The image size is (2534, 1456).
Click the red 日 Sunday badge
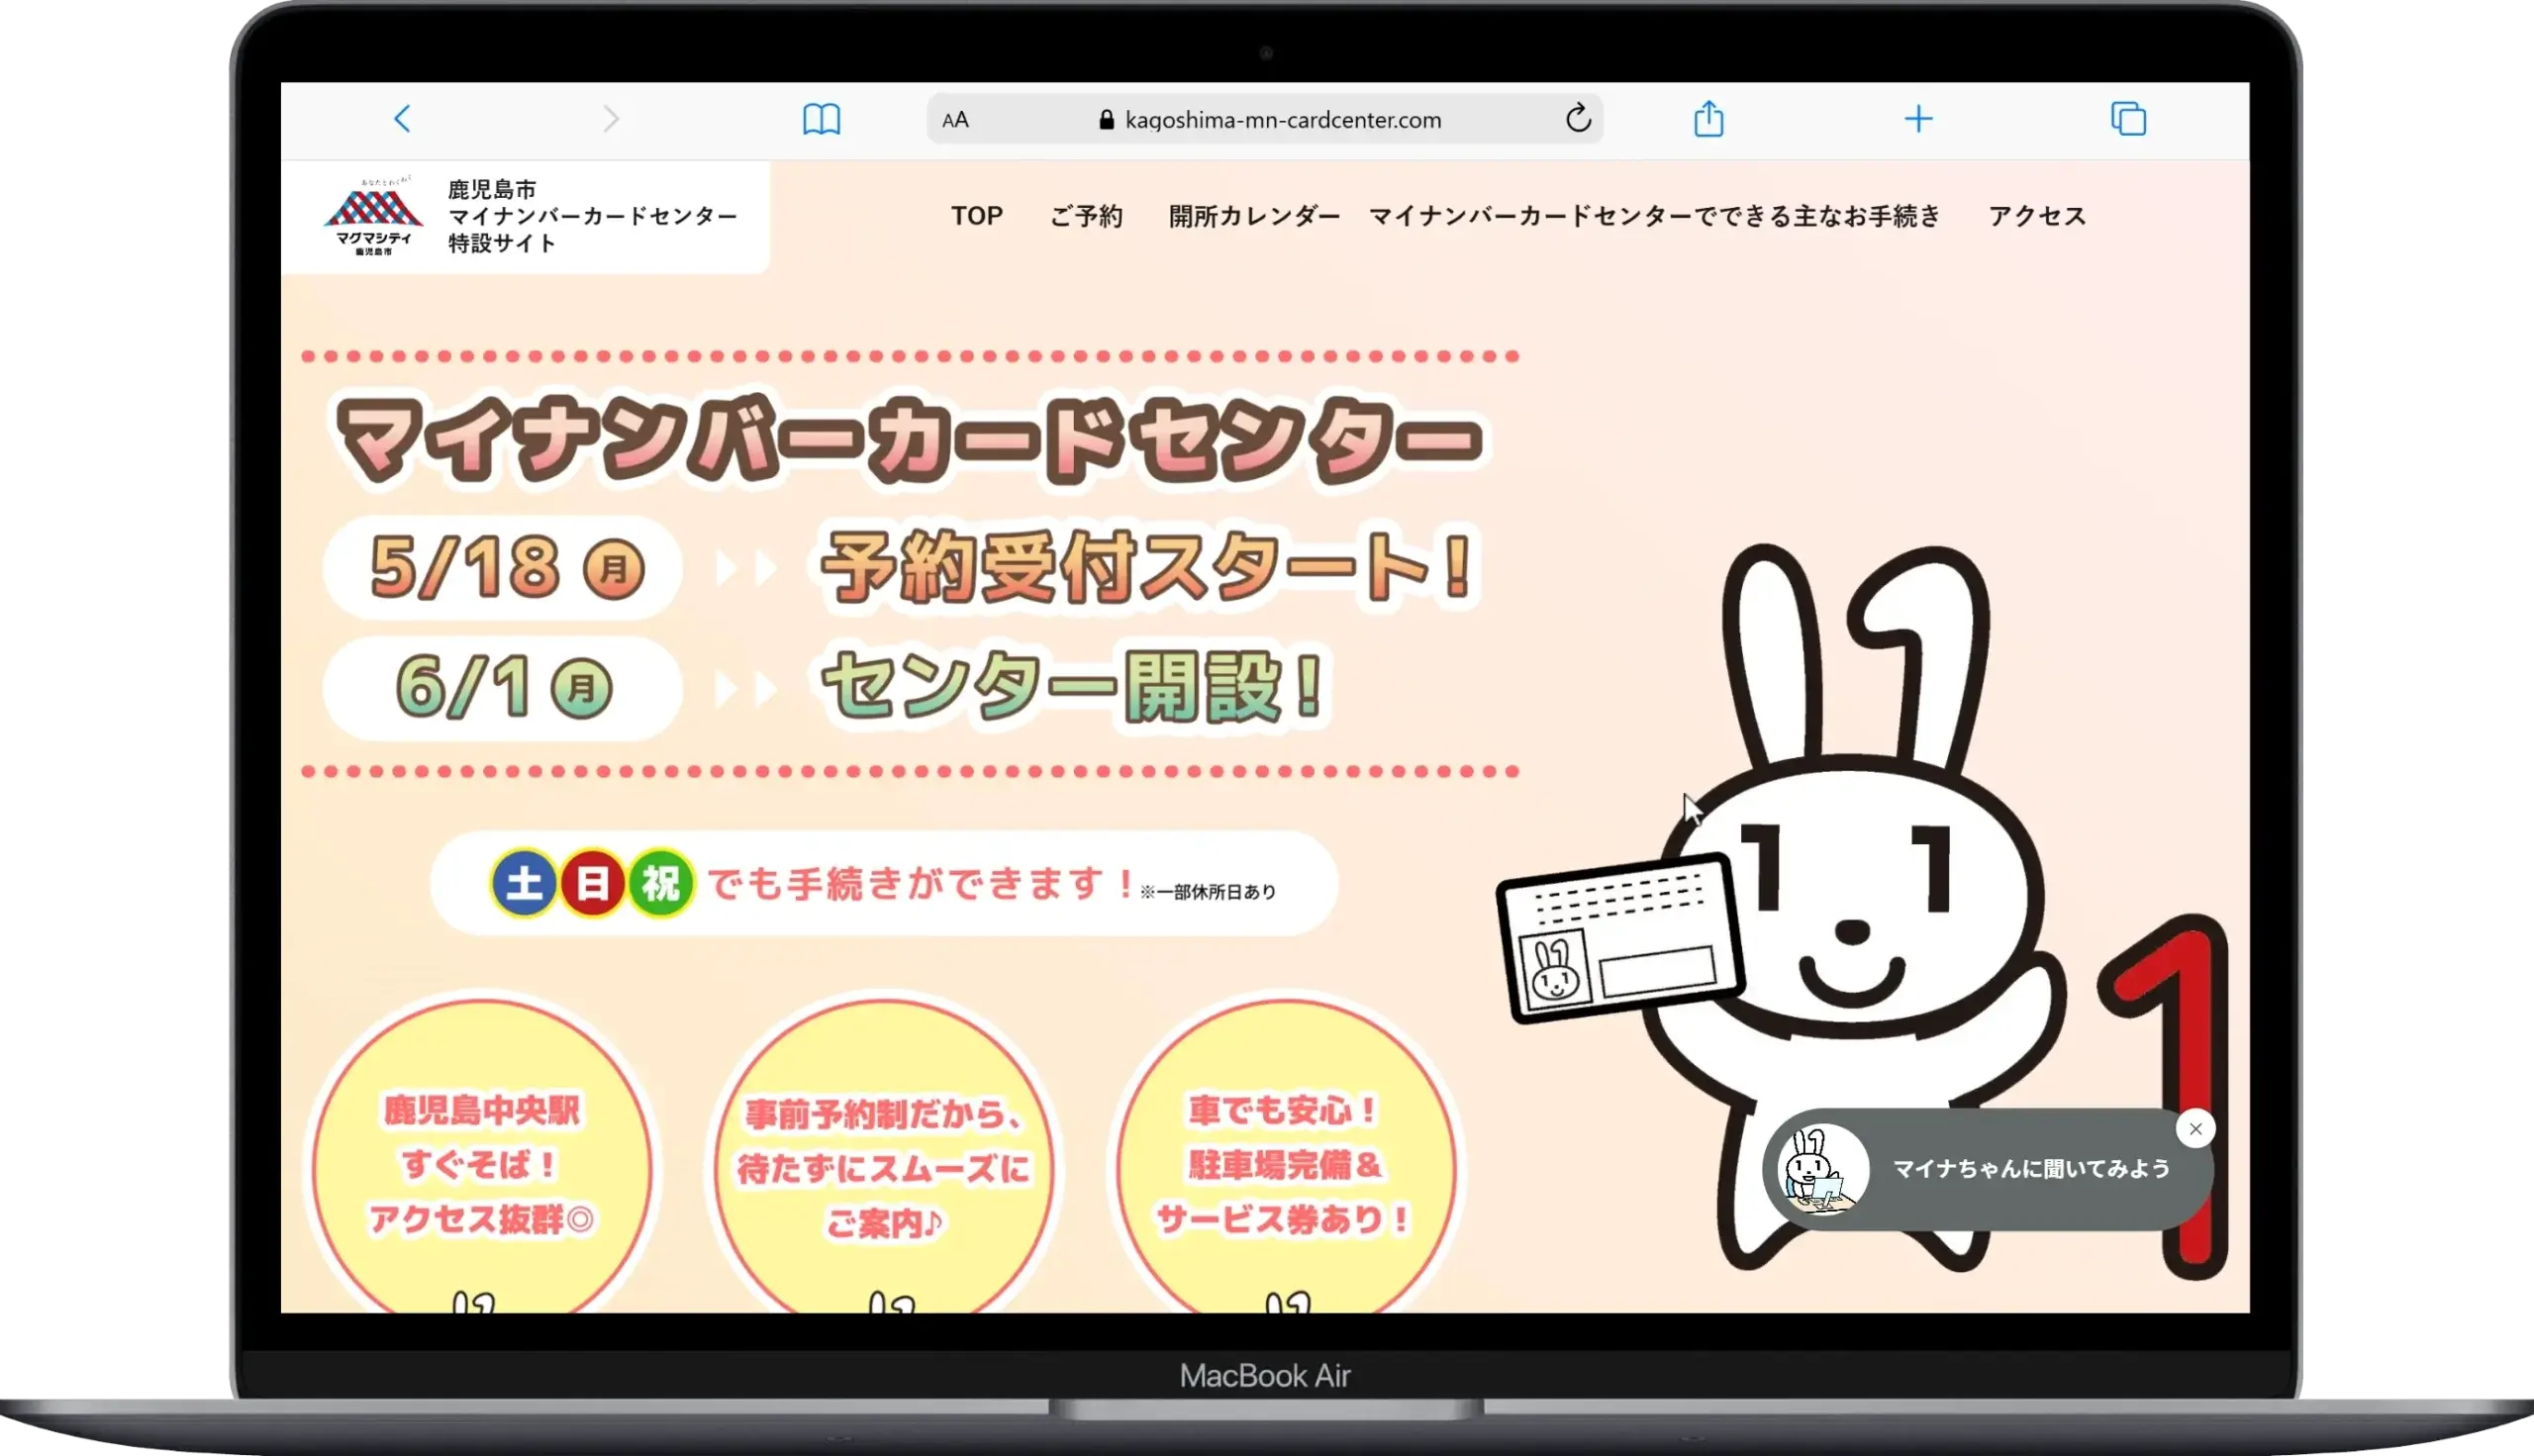pos(592,883)
